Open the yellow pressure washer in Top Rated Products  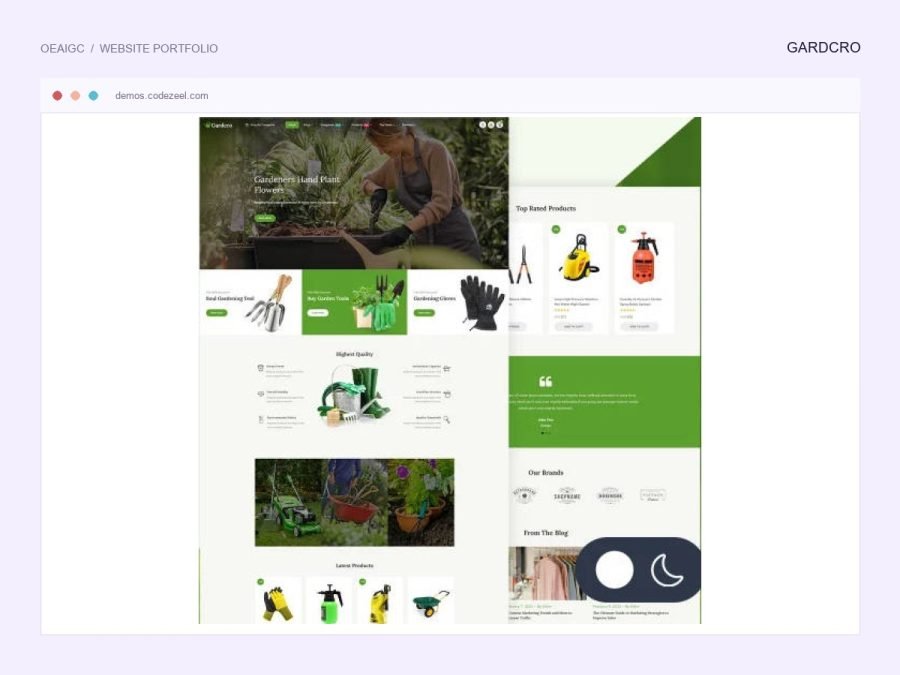pos(579,258)
